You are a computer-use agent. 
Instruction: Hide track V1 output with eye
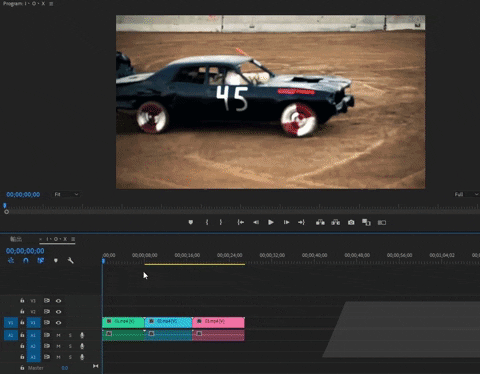point(58,323)
